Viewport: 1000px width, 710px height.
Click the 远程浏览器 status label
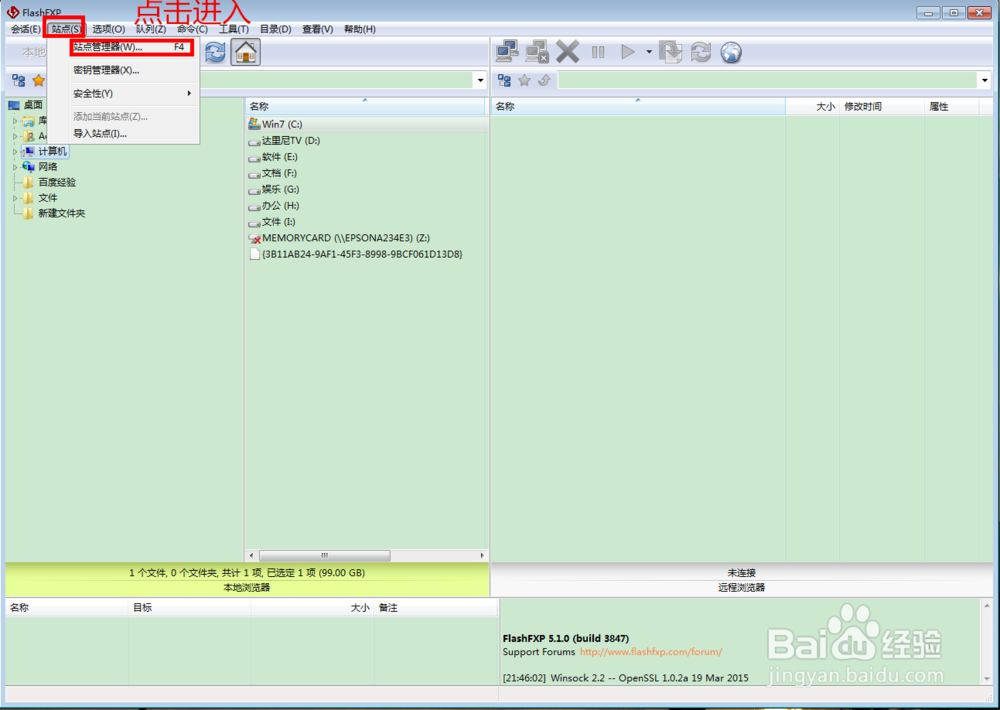[741, 588]
